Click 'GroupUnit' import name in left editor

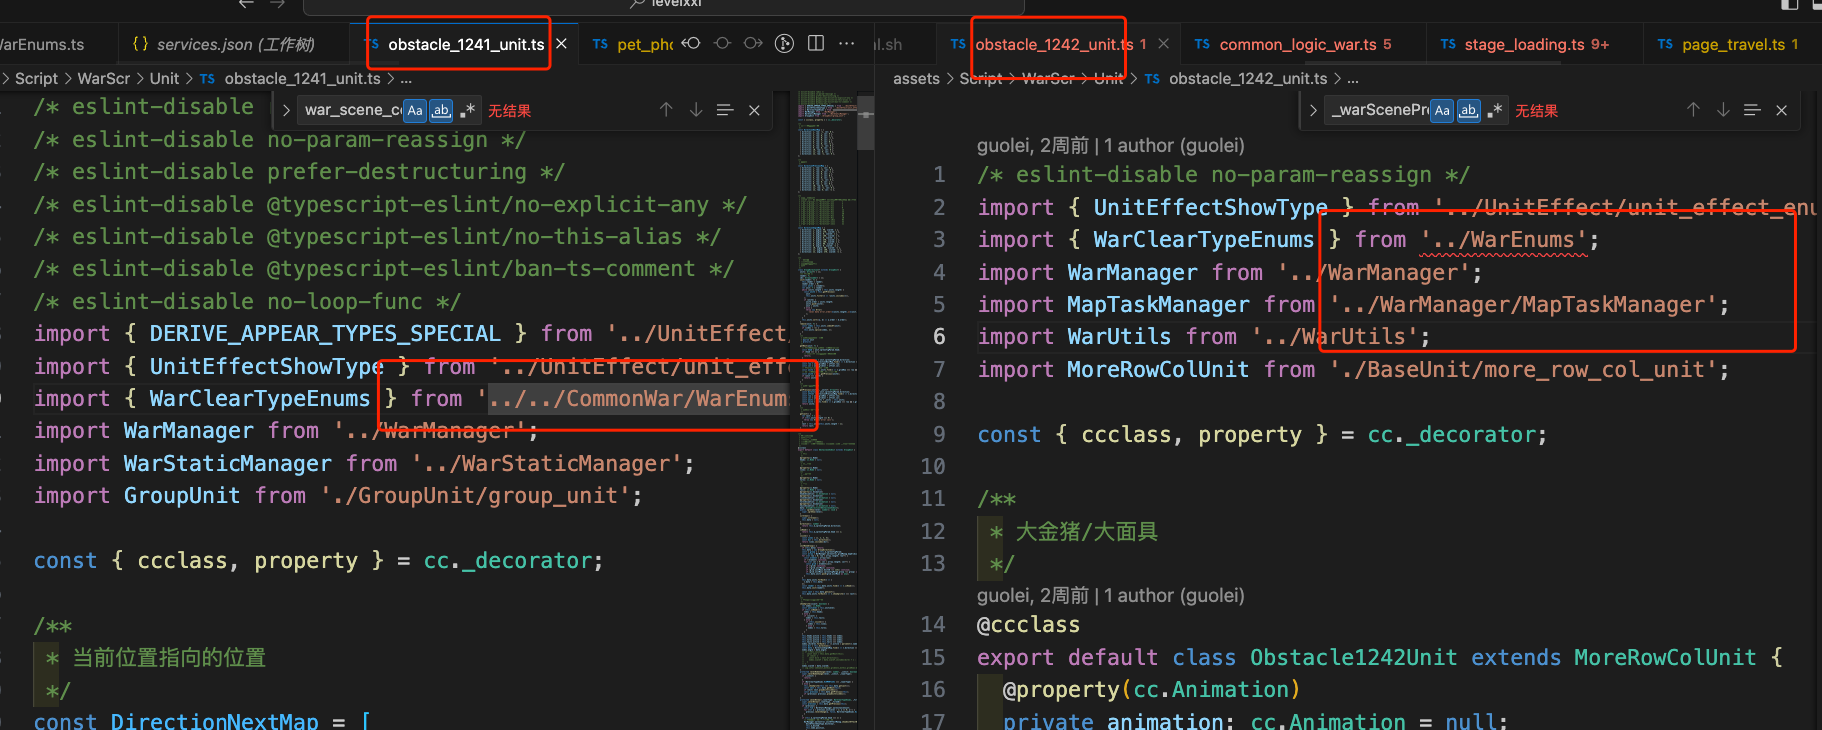[182, 496]
